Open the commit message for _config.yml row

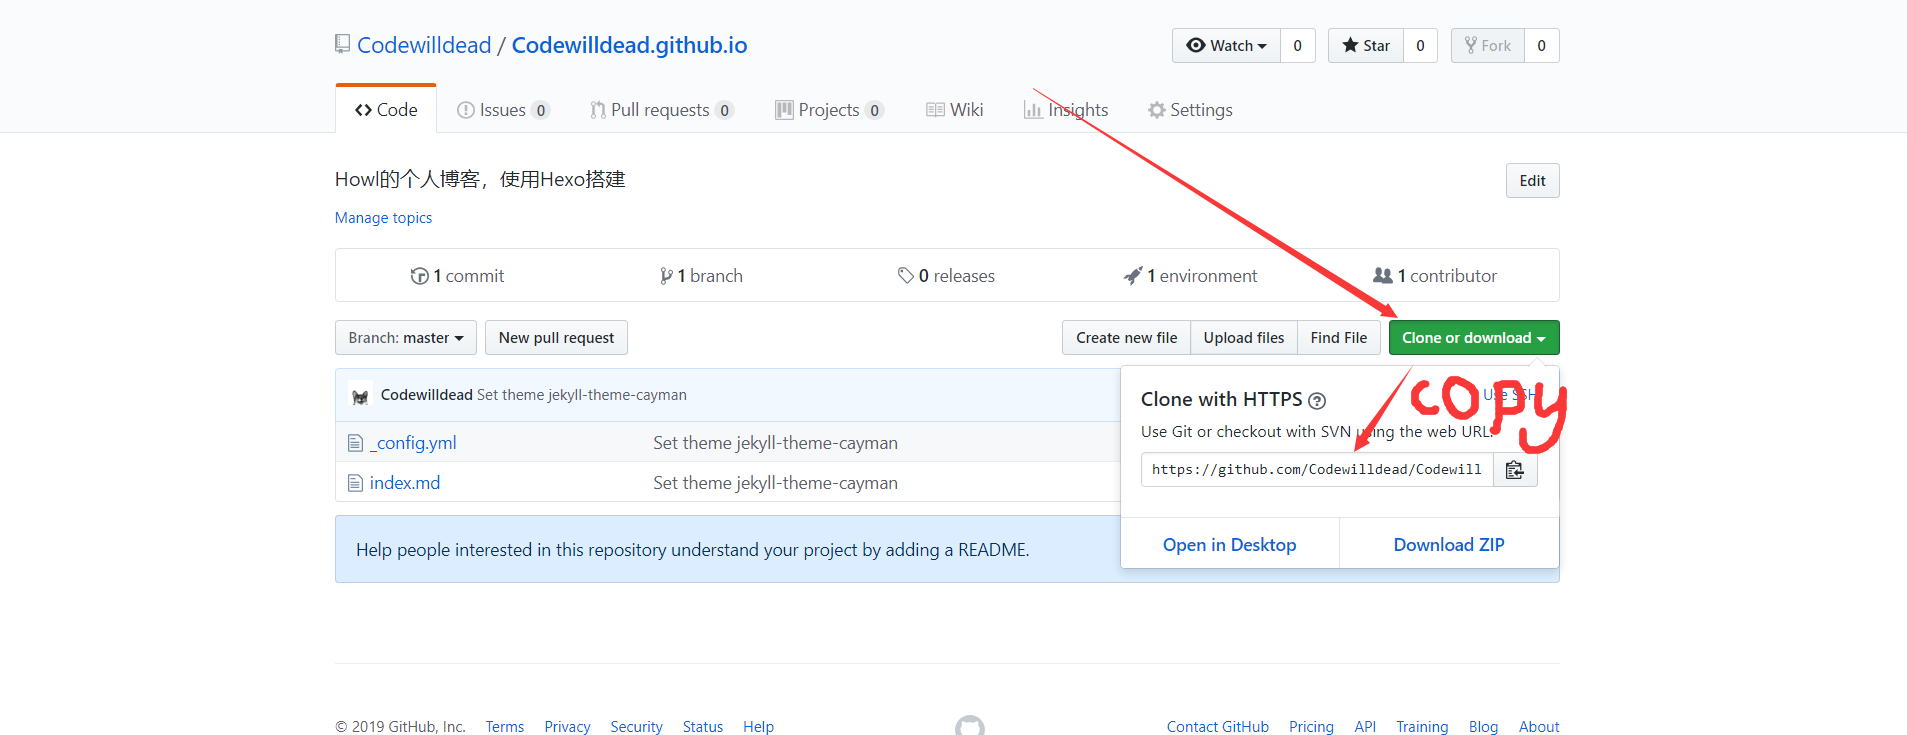(775, 443)
